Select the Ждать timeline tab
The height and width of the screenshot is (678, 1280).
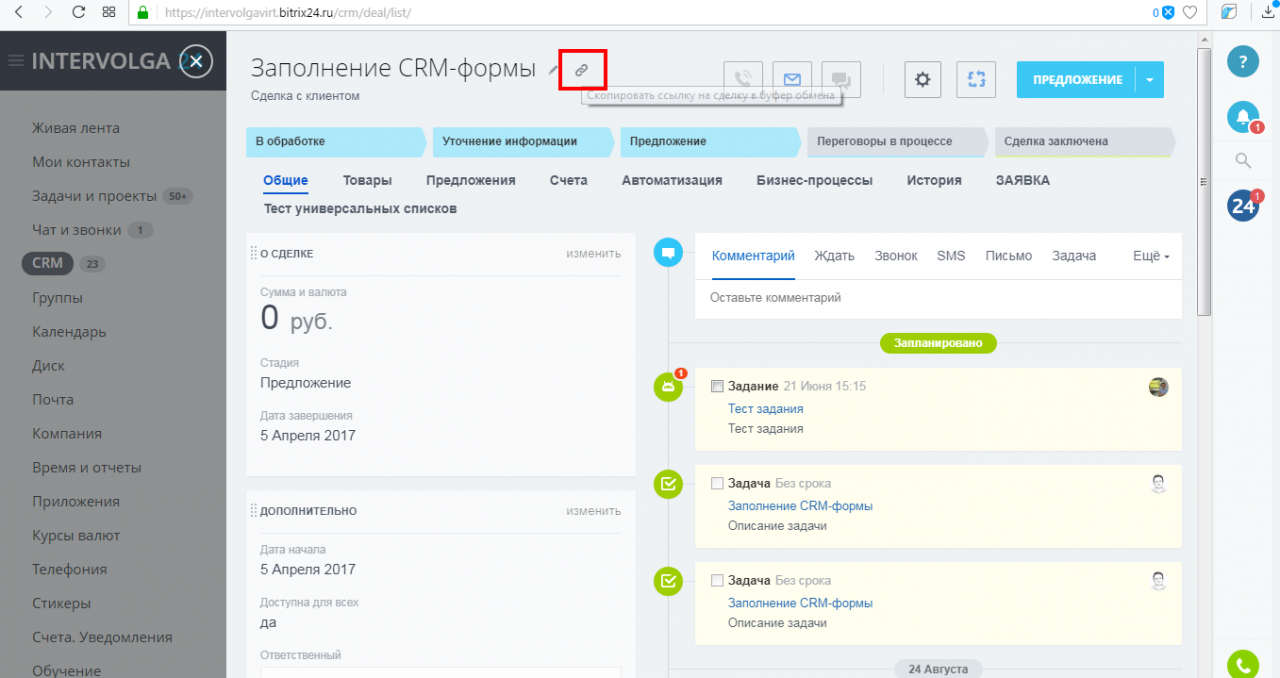[834, 256]
